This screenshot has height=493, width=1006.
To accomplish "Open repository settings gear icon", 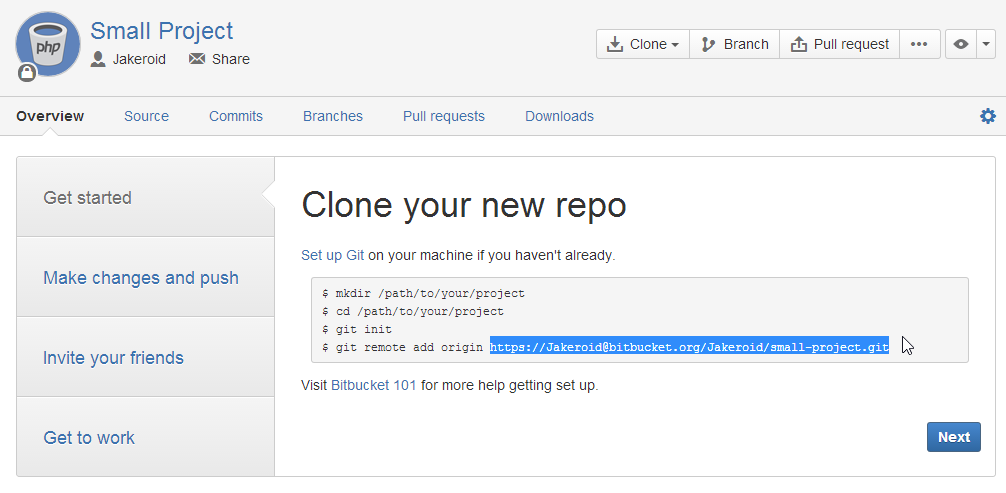I will click(988, 116).
